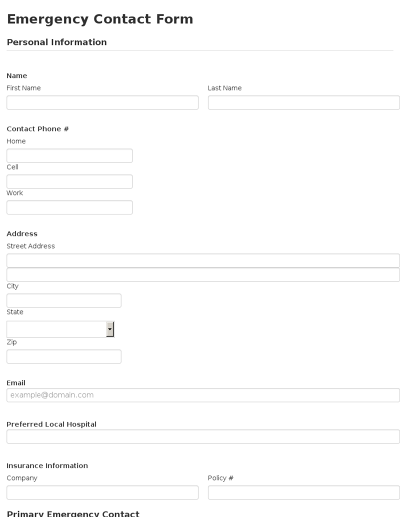
Task: Click the Email field with example@domain.com placeholder
Action: click(203, 395)
